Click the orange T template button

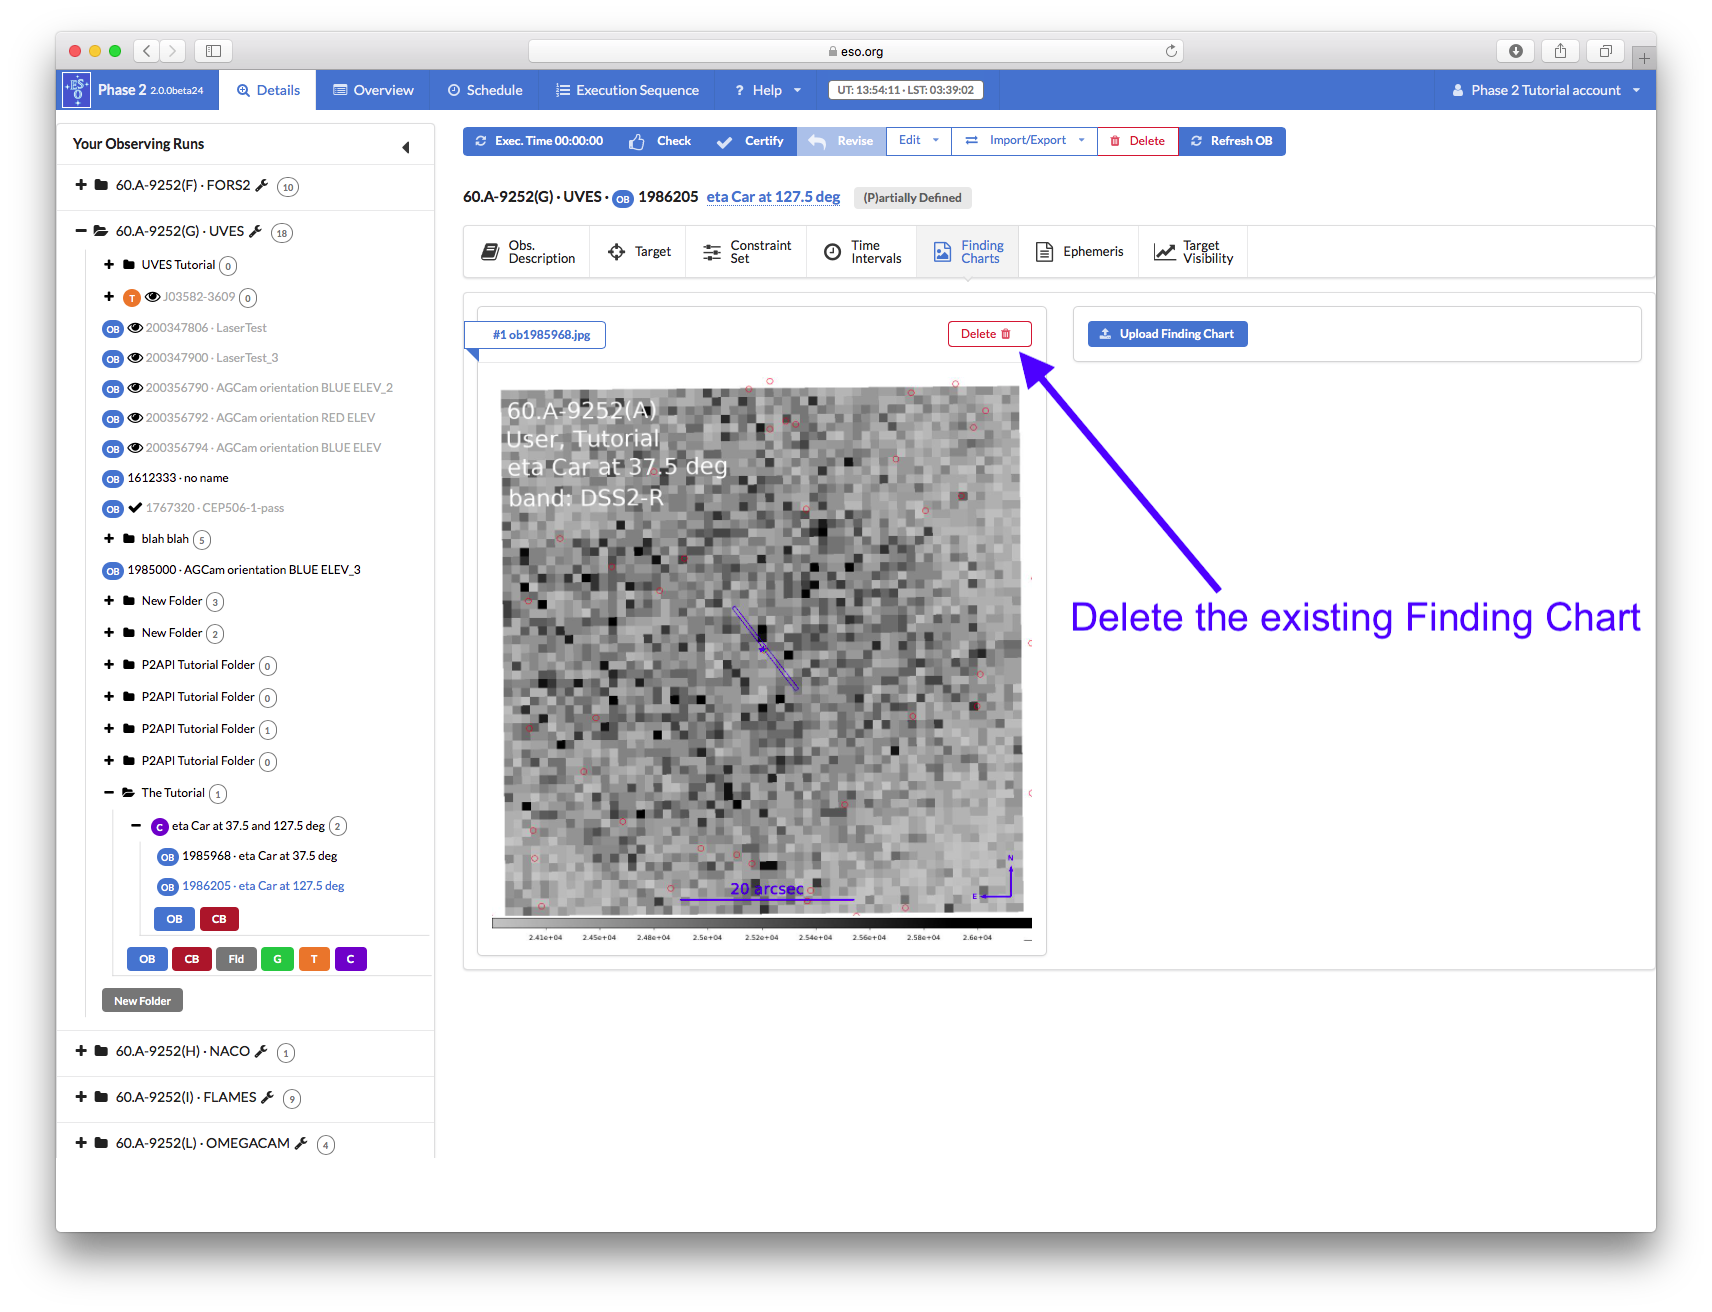pyautogui.click(x=314, y=959)
